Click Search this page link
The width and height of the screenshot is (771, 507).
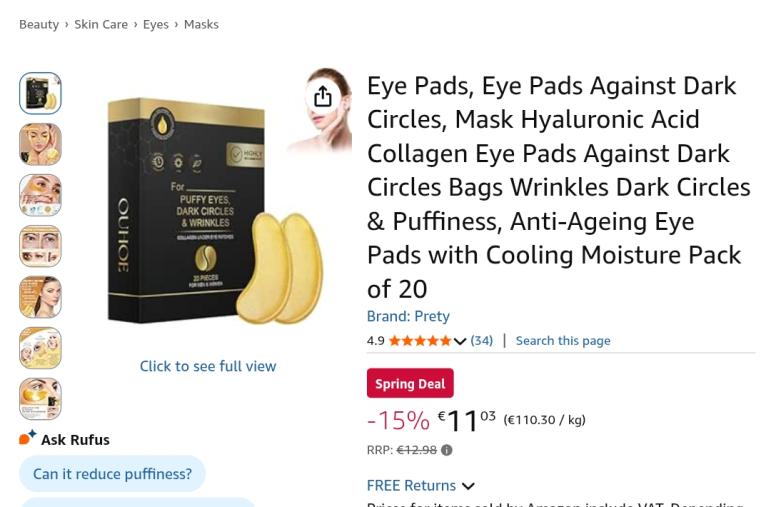pos(563,341)
